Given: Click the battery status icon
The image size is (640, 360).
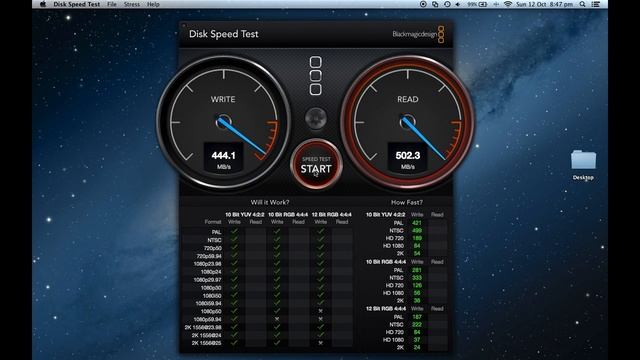Looking at the screenshot, I should (x=478, y=4).
